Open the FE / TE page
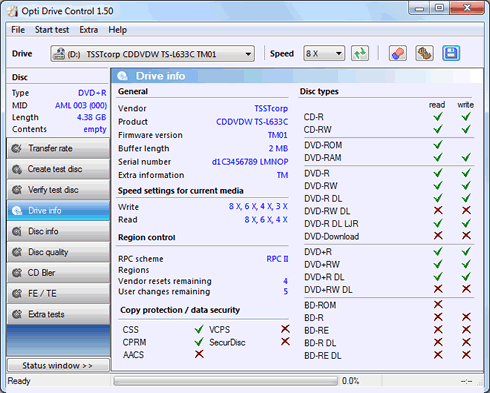 pos(58,294)
